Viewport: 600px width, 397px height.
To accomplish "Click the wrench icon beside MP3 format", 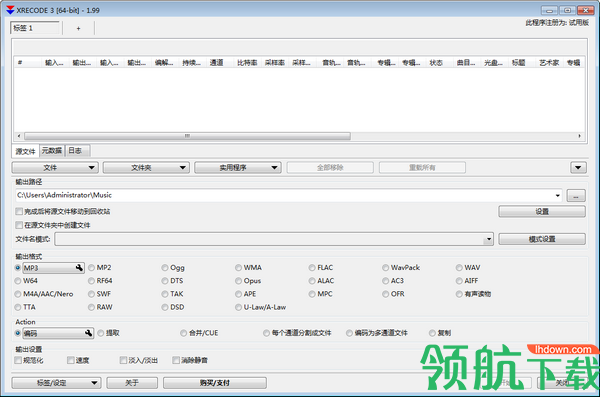I will pyautogui.click(x=79, y=268).
